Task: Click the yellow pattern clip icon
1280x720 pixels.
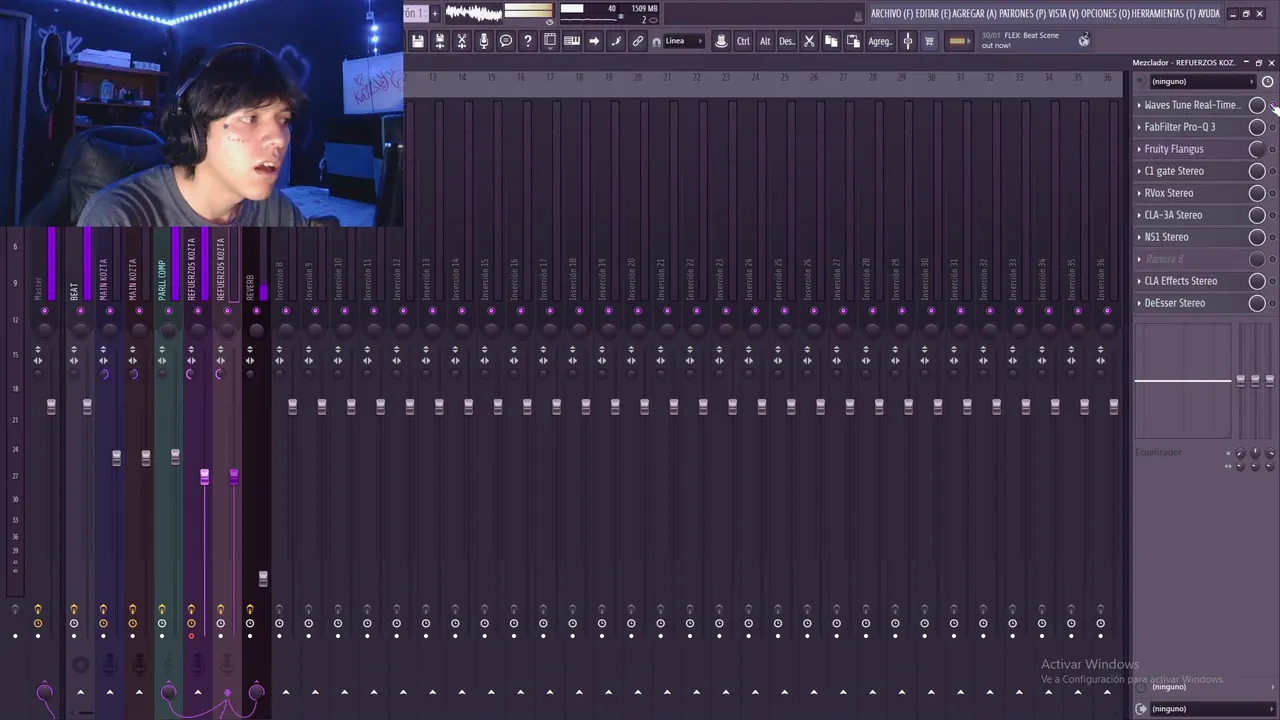Action: tap(958, 41)
